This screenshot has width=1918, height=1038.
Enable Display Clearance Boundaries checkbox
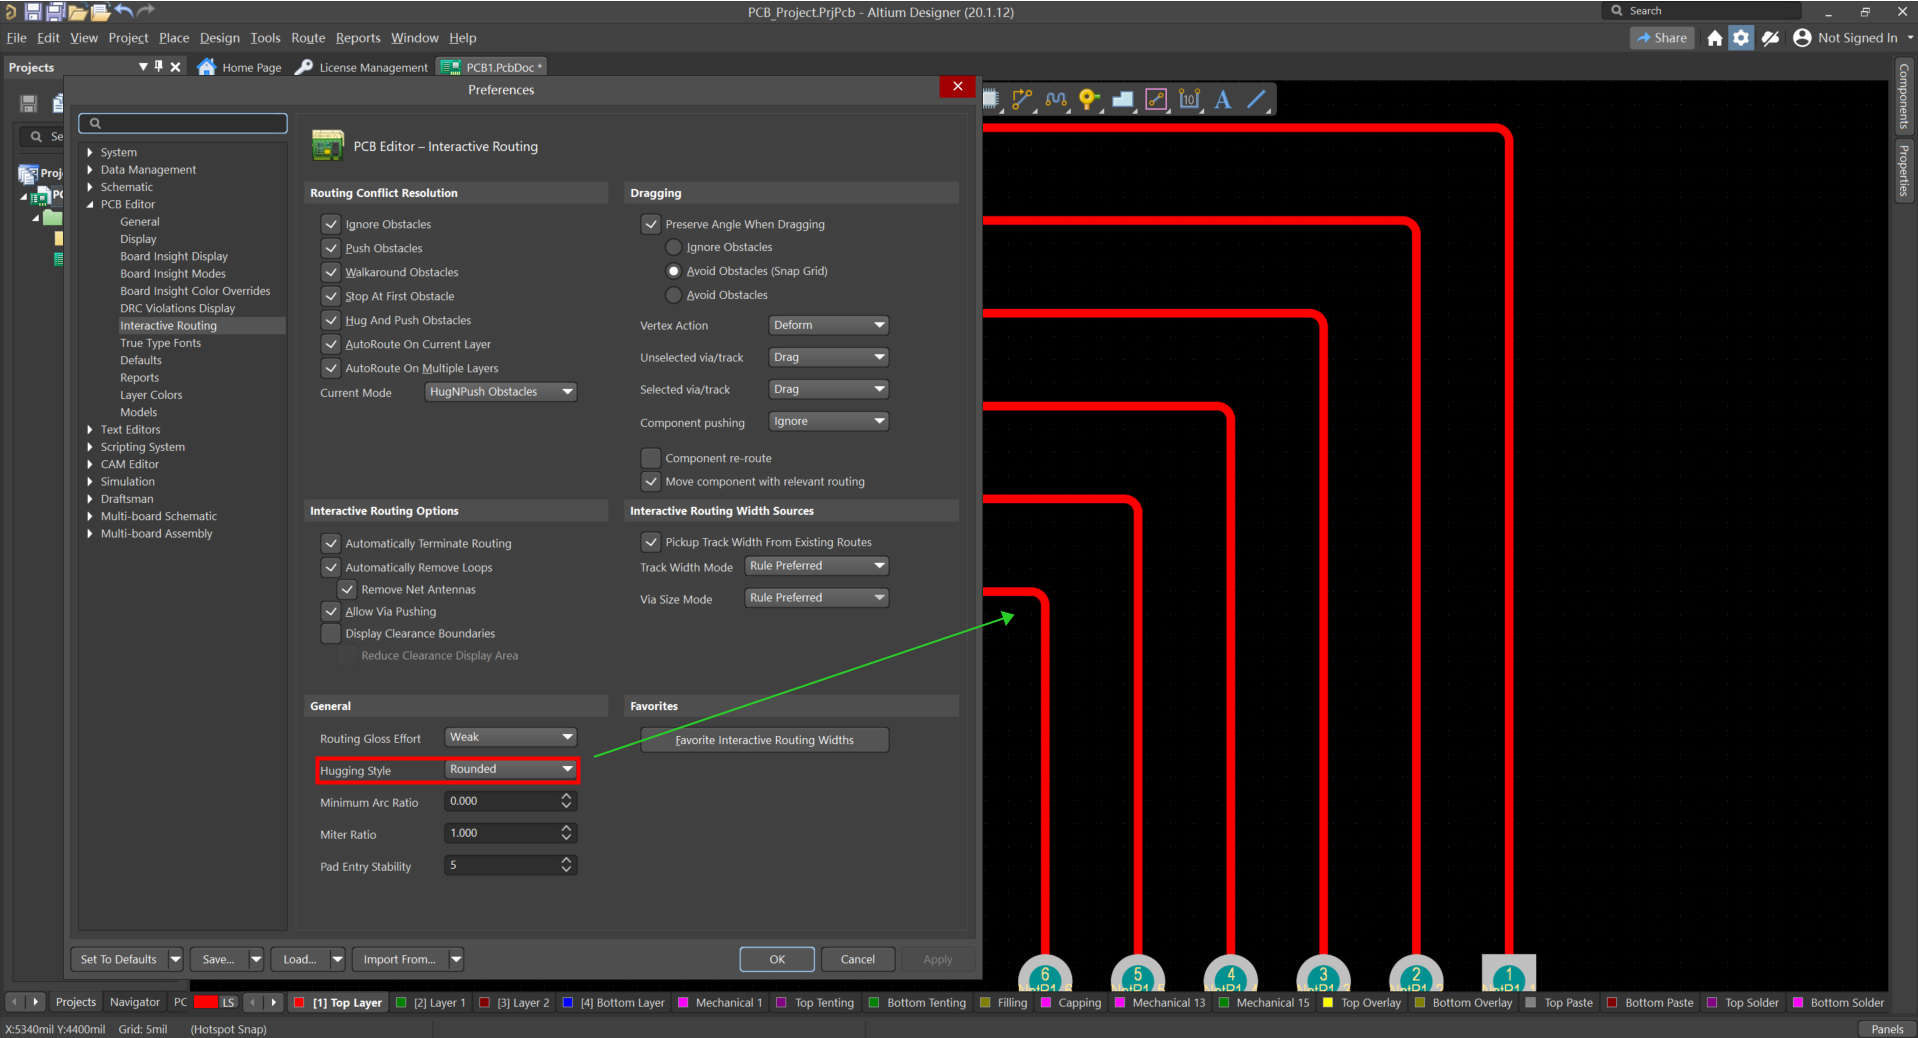(x=331, y=634)
